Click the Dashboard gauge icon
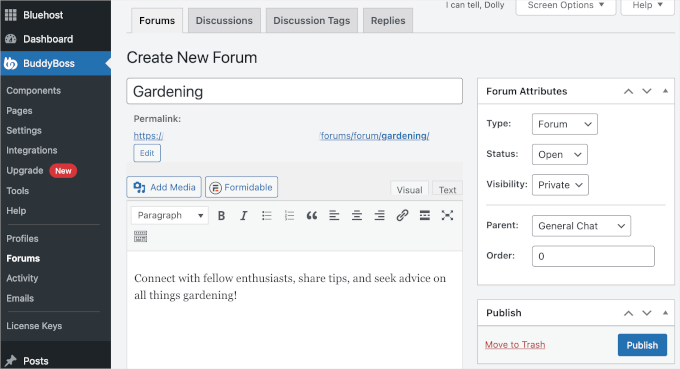Screen dimensions: 680x369 tap(11, 39)
